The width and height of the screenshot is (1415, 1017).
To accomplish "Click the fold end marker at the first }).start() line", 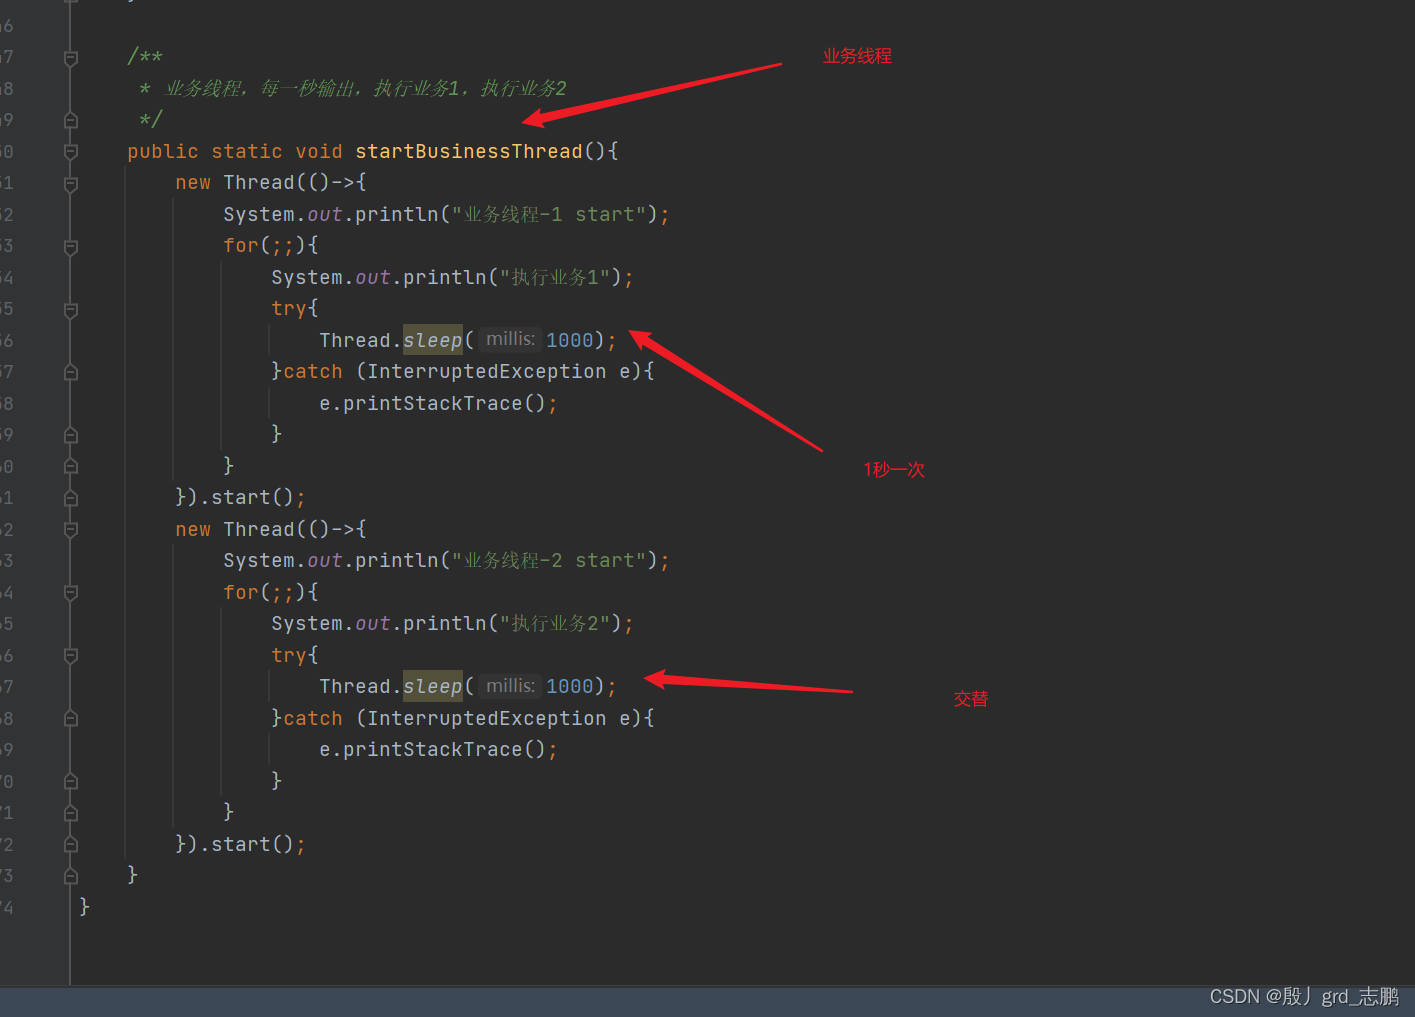I will pos(71,498).
